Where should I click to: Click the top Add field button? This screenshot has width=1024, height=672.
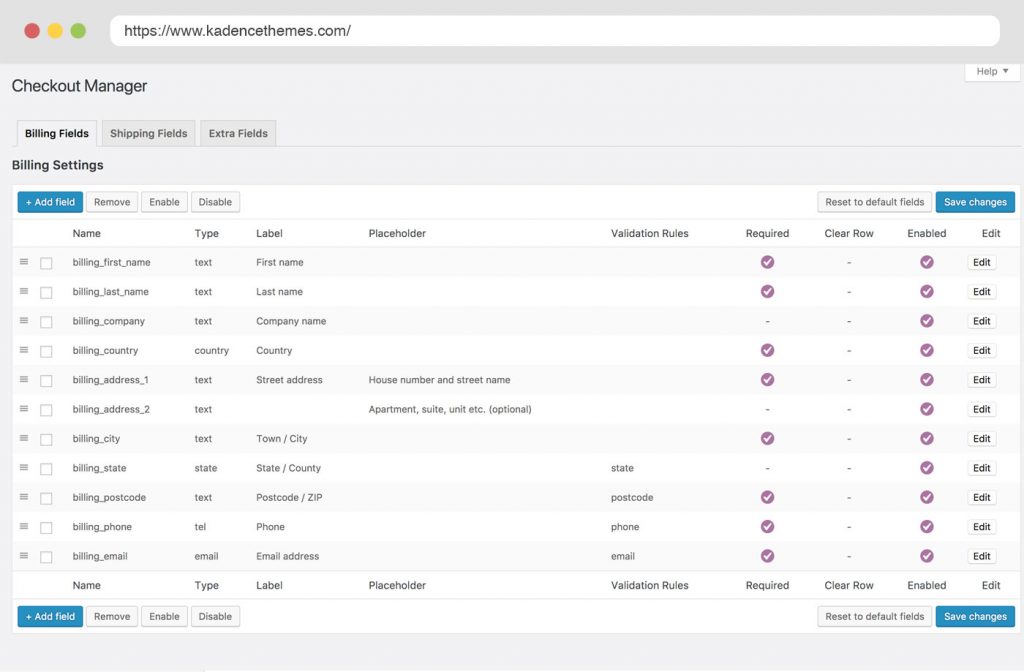[50, 202]
